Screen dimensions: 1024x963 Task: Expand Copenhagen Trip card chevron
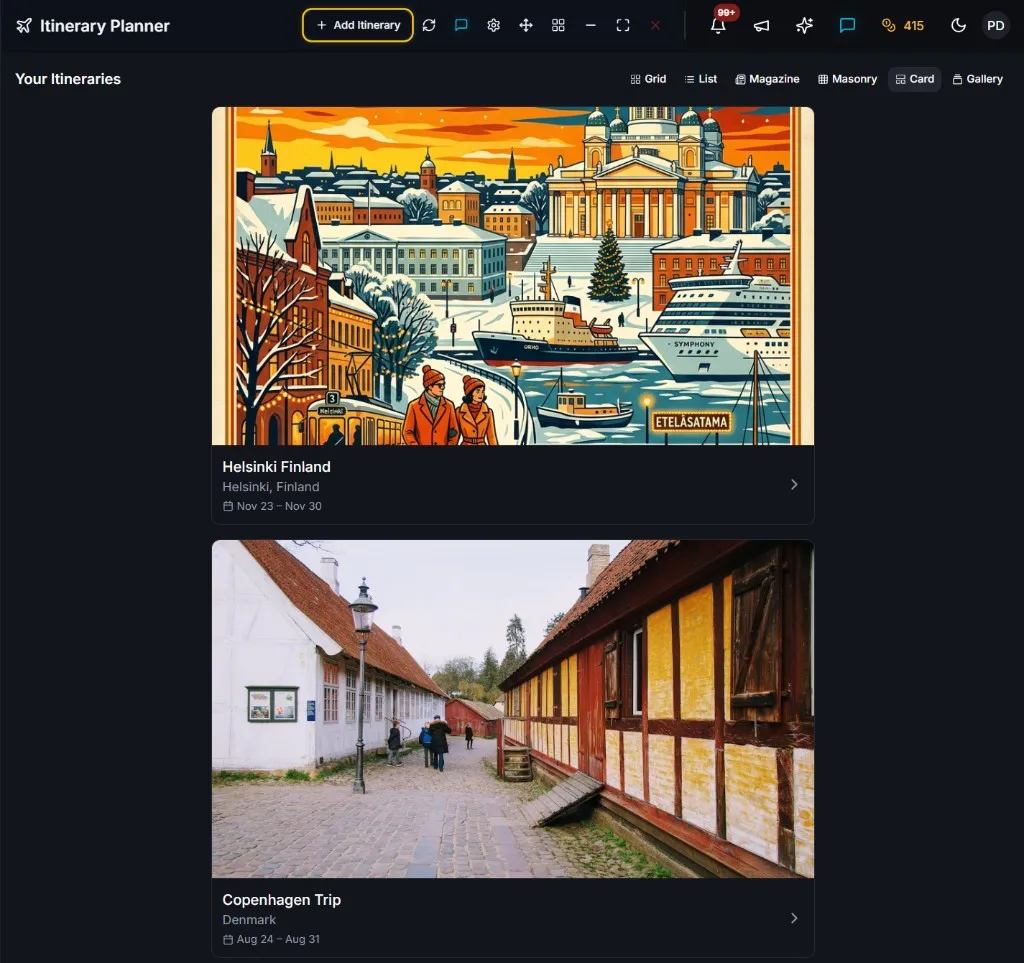794,918
